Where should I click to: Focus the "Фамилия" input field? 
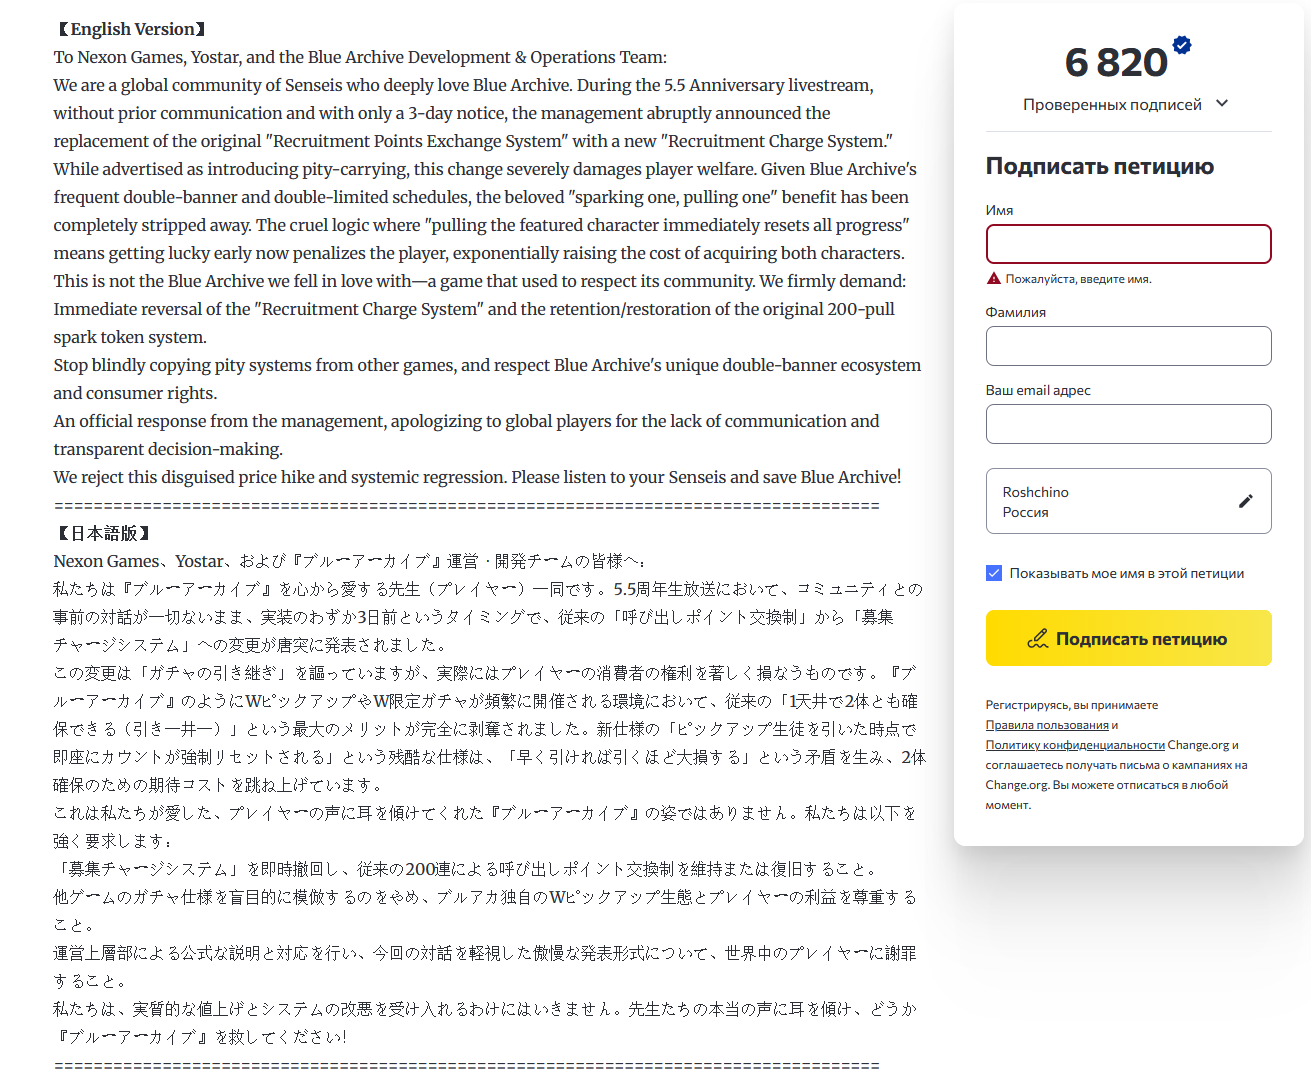(x=1129, y=346)
